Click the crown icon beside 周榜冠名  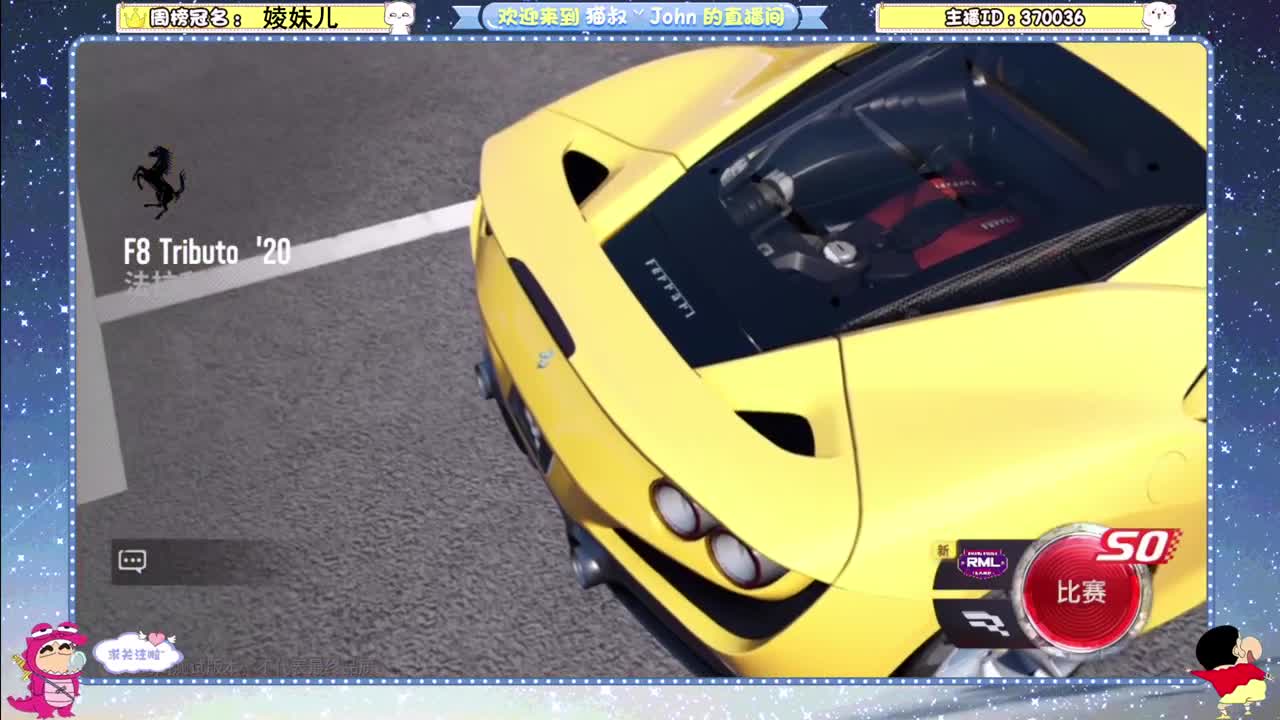[133, 17]
